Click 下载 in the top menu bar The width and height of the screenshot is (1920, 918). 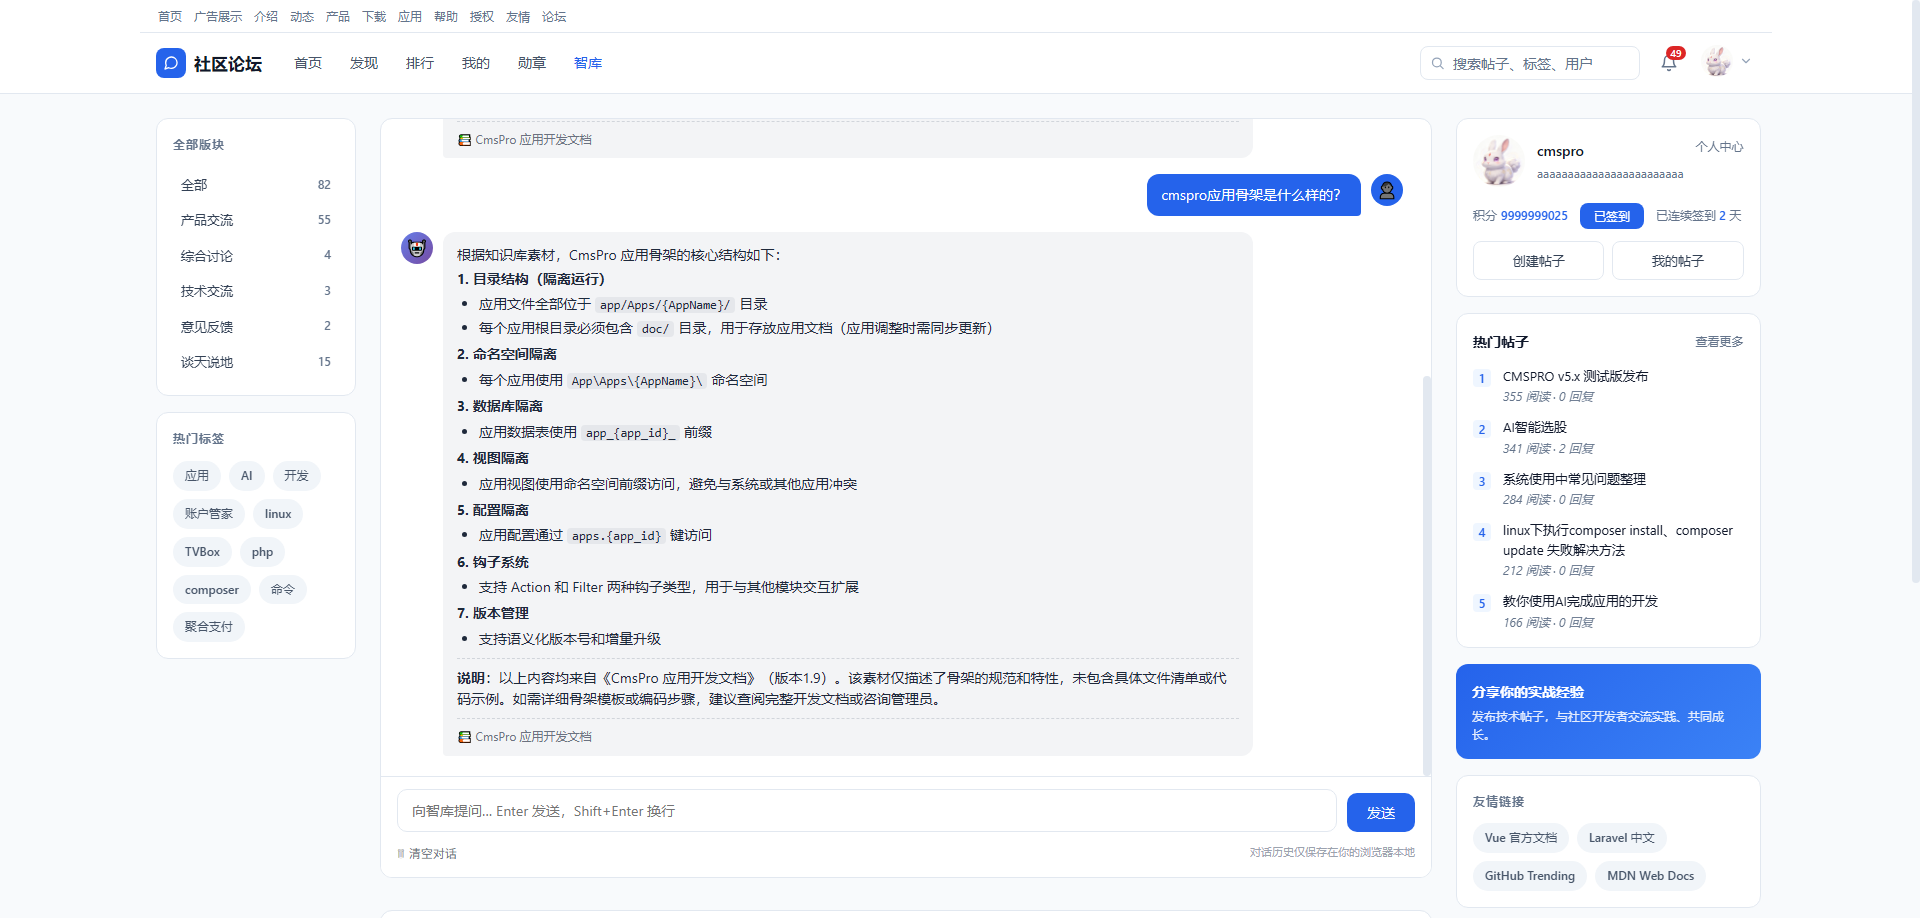click(374, 16)
